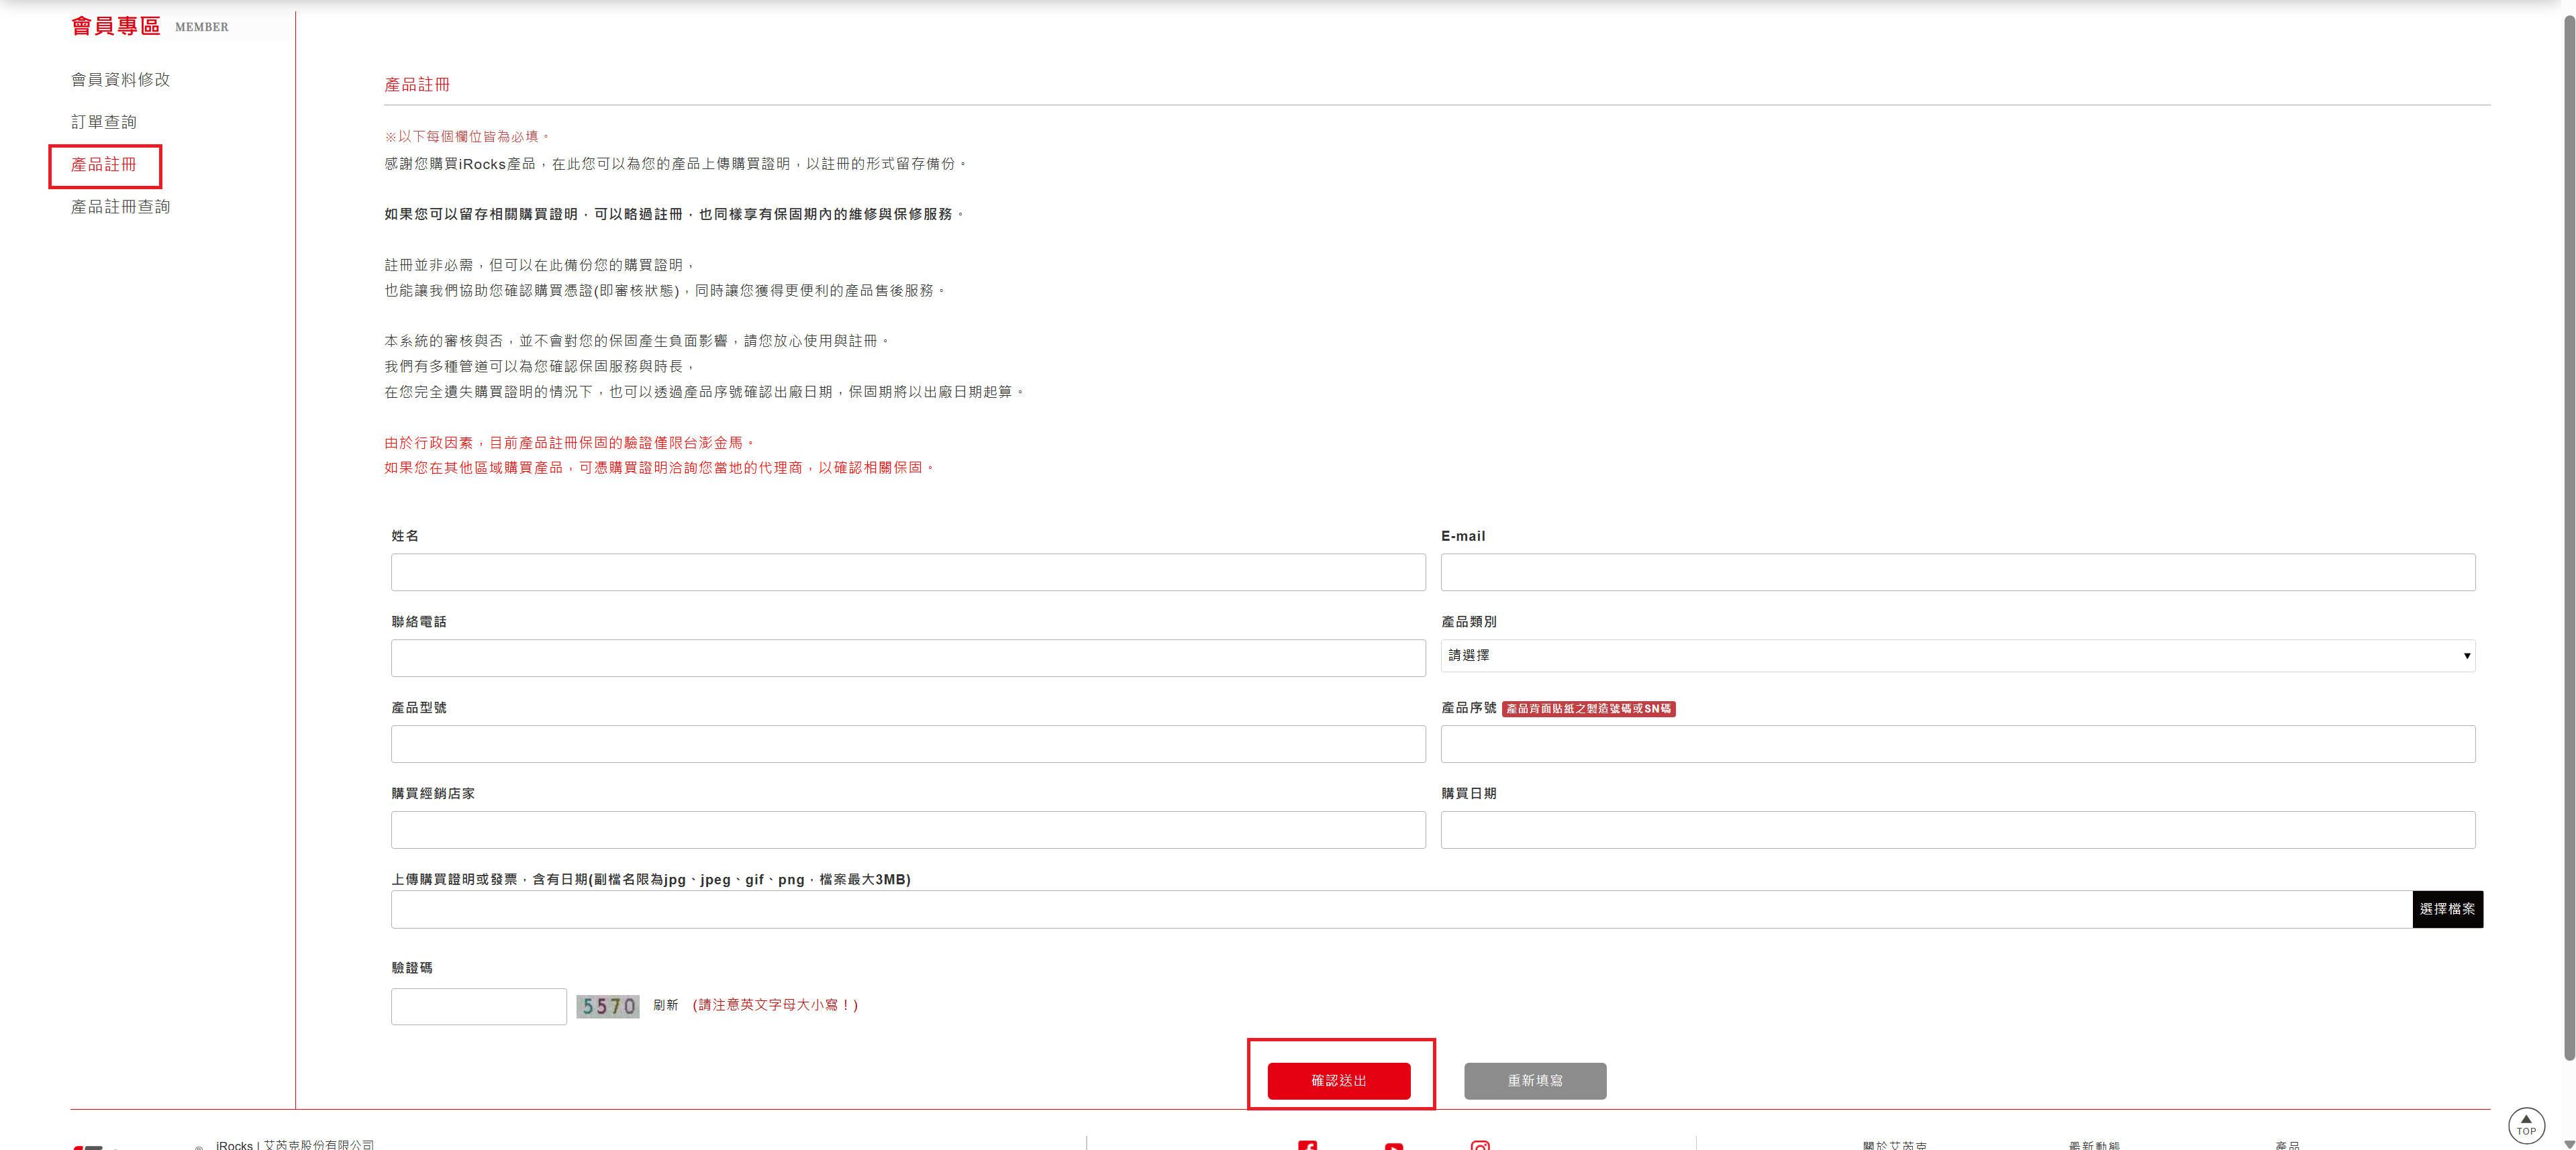The width and height of the screenshot is (2576, 1150).
Task: Open the Facebook icon in footer
Action: click(1307, 1145)
